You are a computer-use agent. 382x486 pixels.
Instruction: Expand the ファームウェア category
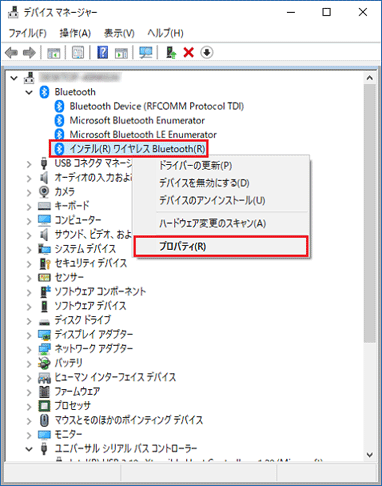coord(29,392)
